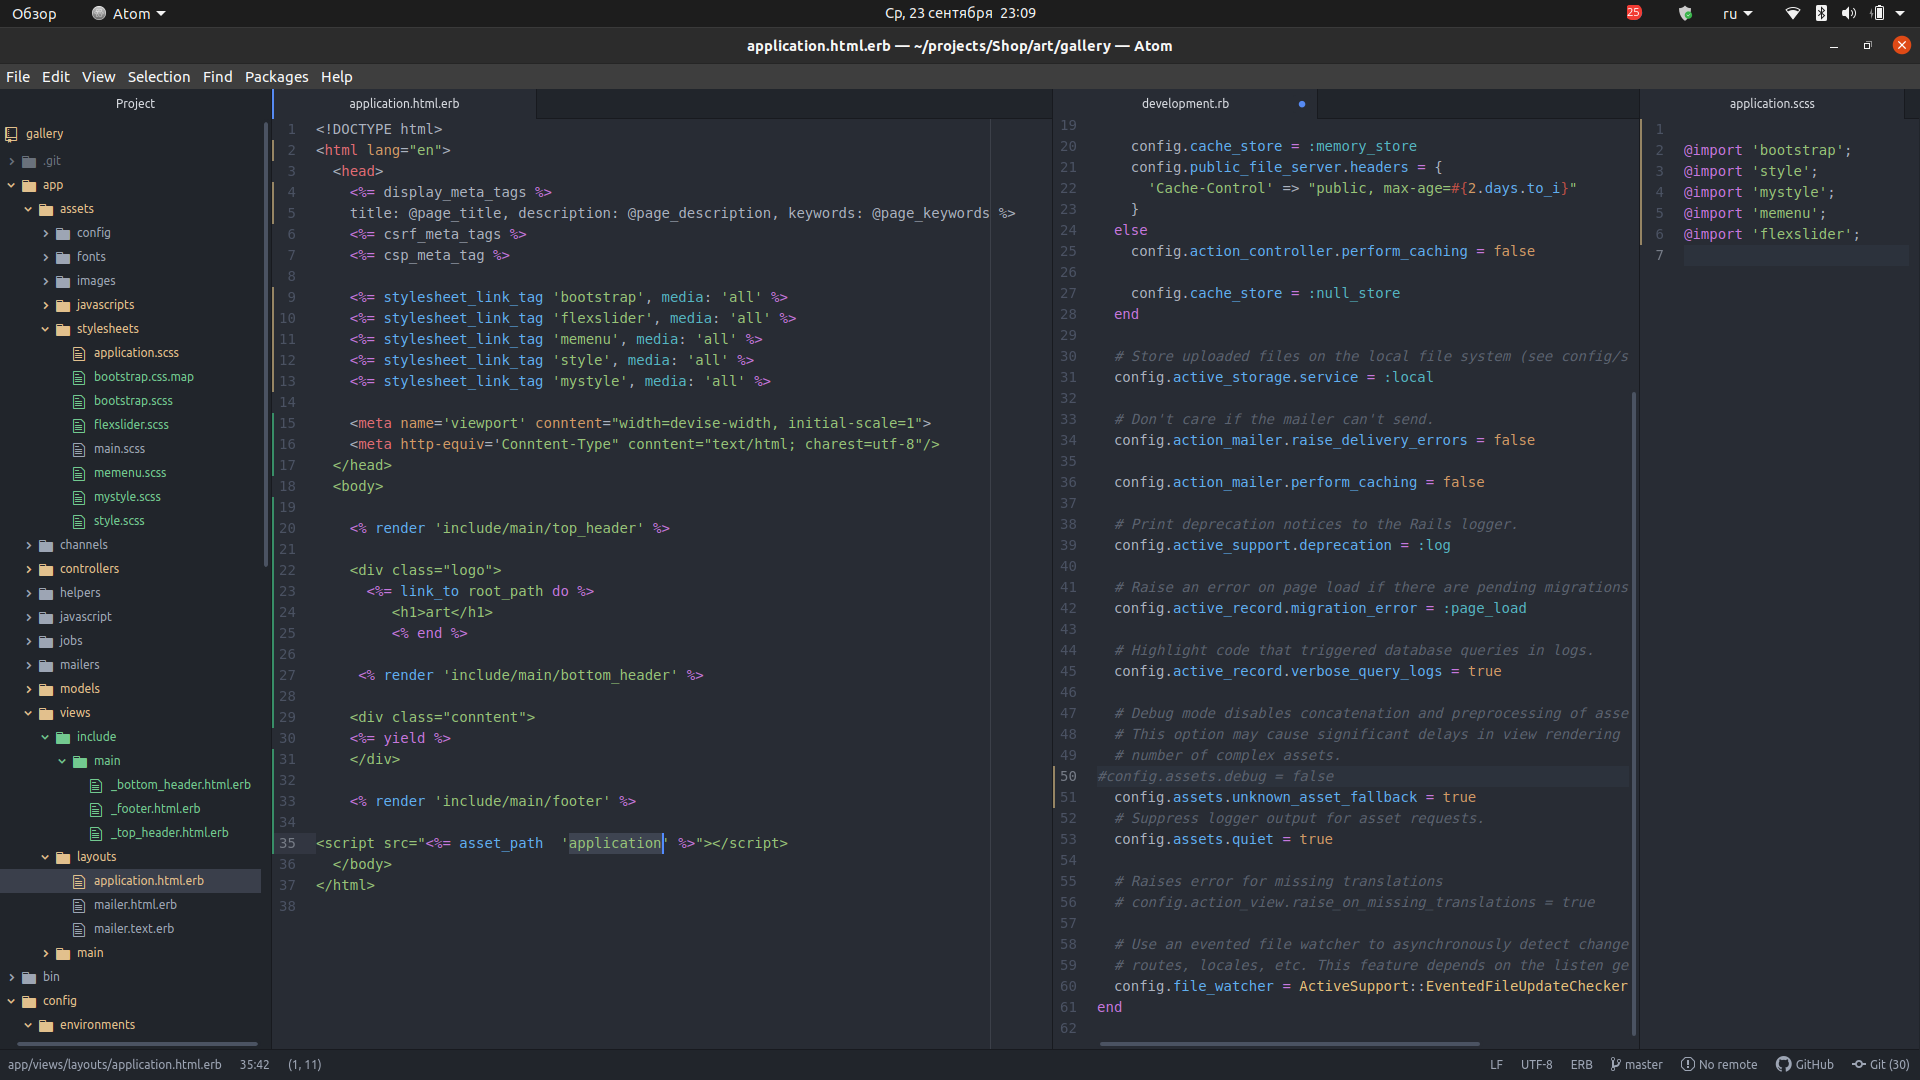Click the battery indicator in top bar
Image resolution: width=1920 pixels, height=1080 pixels.
[1878, 14]
